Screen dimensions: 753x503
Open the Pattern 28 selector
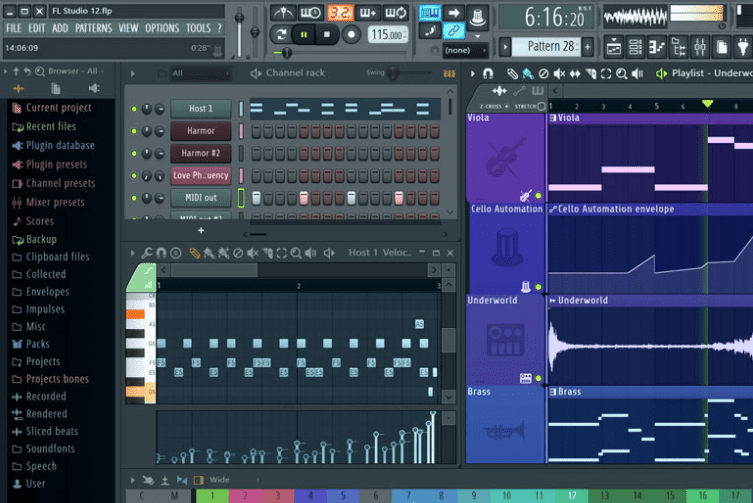547,47
